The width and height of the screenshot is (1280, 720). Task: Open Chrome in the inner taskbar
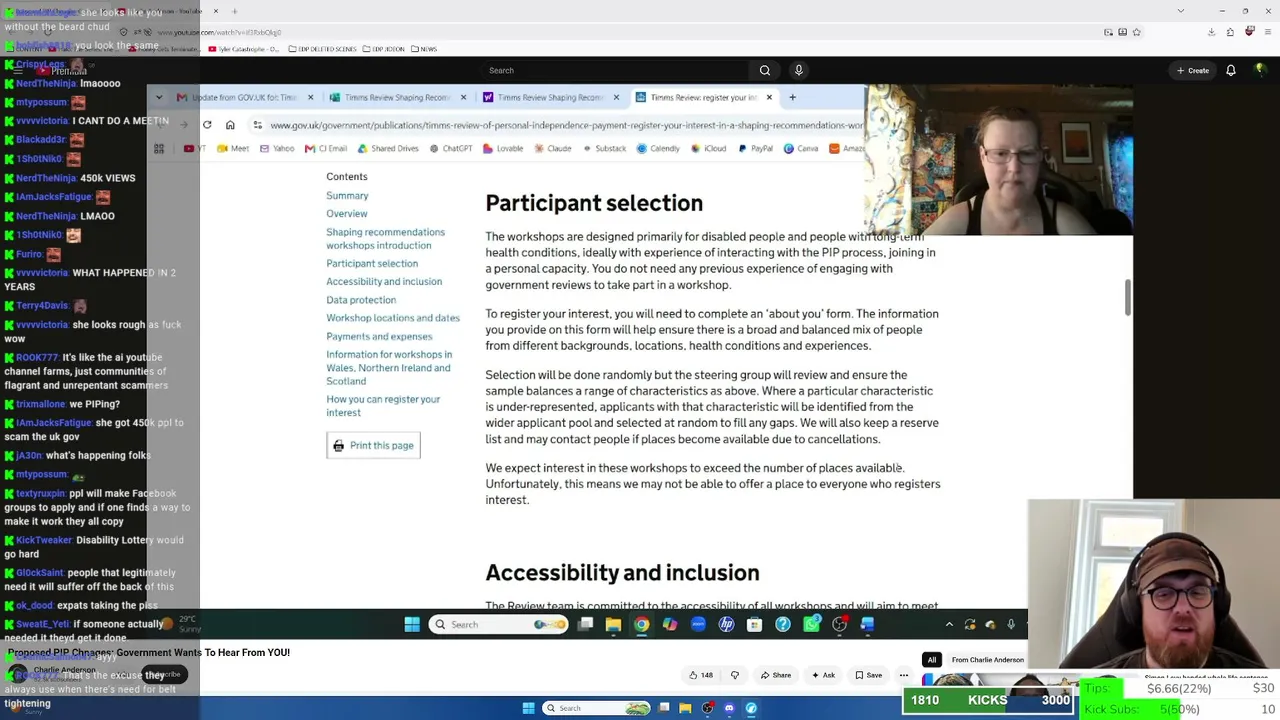(641, 625)
